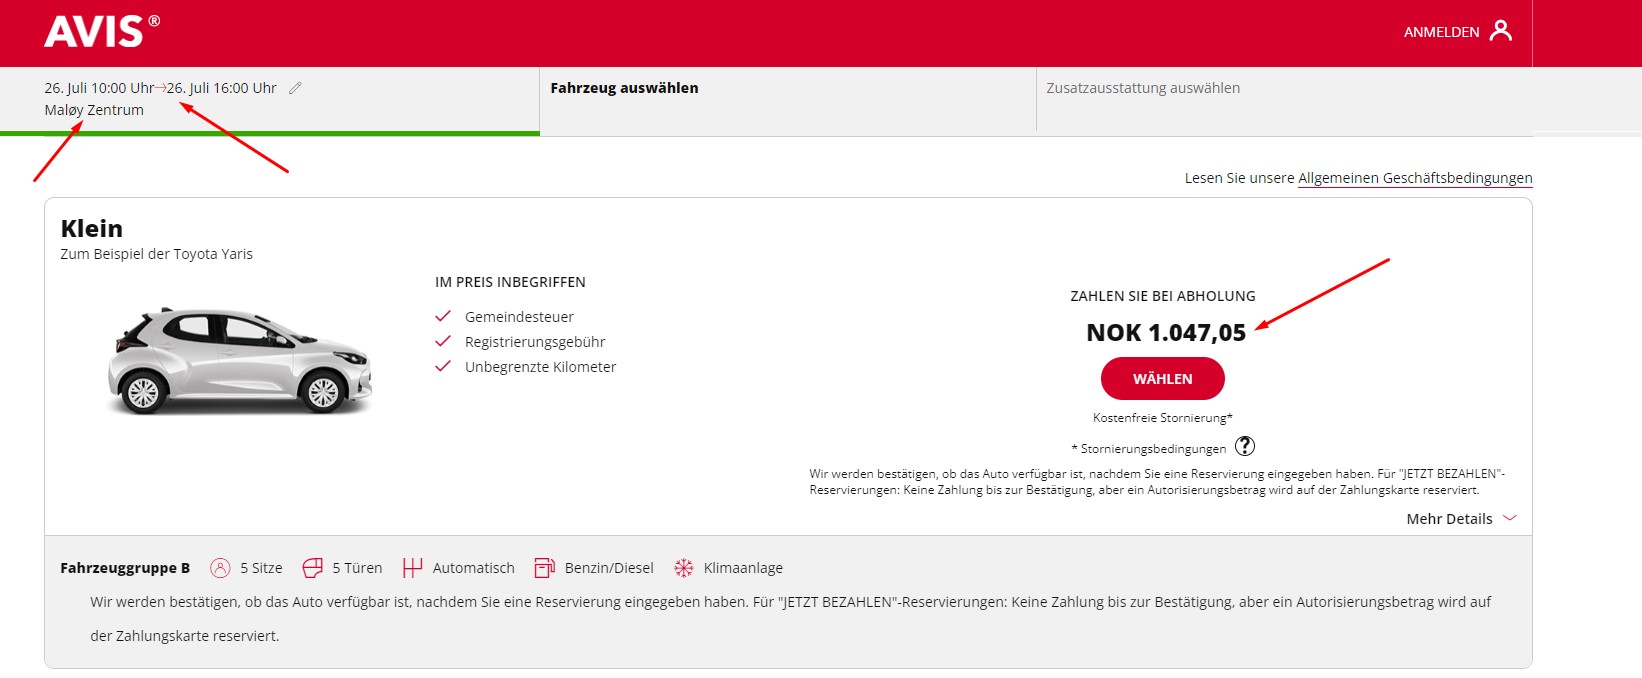
Task: Click the Zum Beispiel der Toyota Yaris text
Action: [156, 254]
